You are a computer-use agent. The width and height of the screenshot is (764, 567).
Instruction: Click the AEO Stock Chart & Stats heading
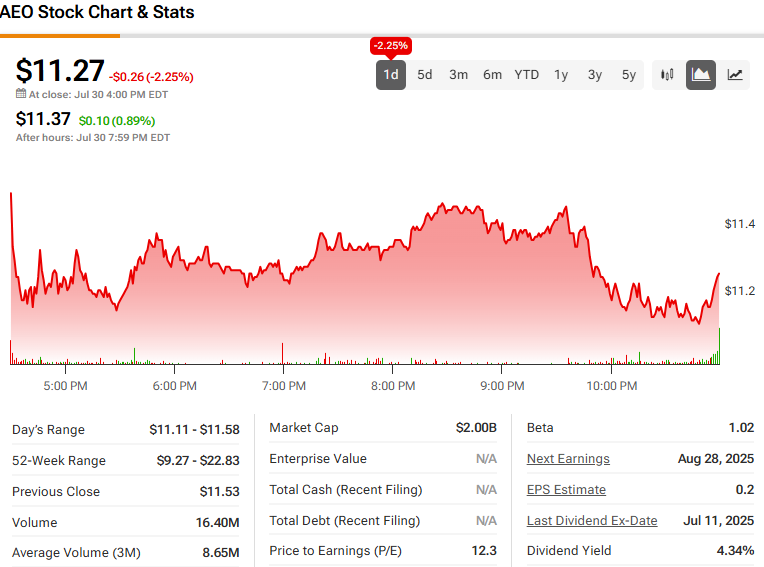97,12
